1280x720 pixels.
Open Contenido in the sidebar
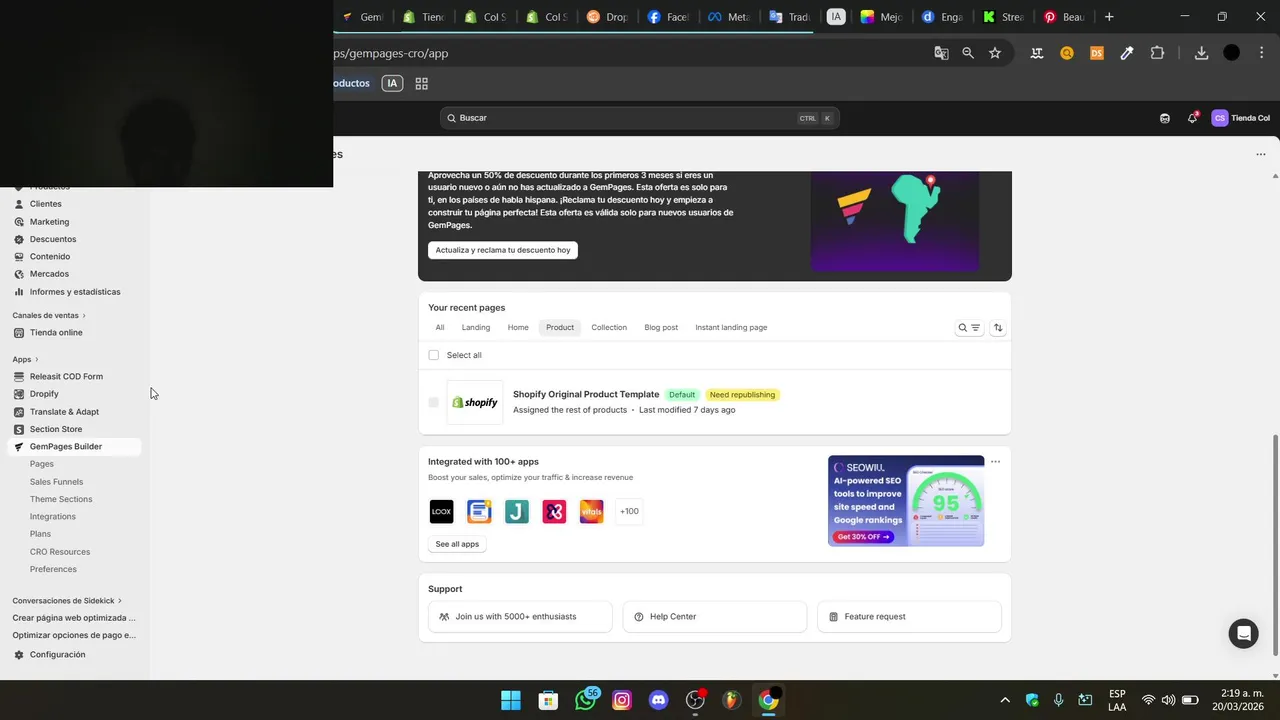[x=50, y=257]
